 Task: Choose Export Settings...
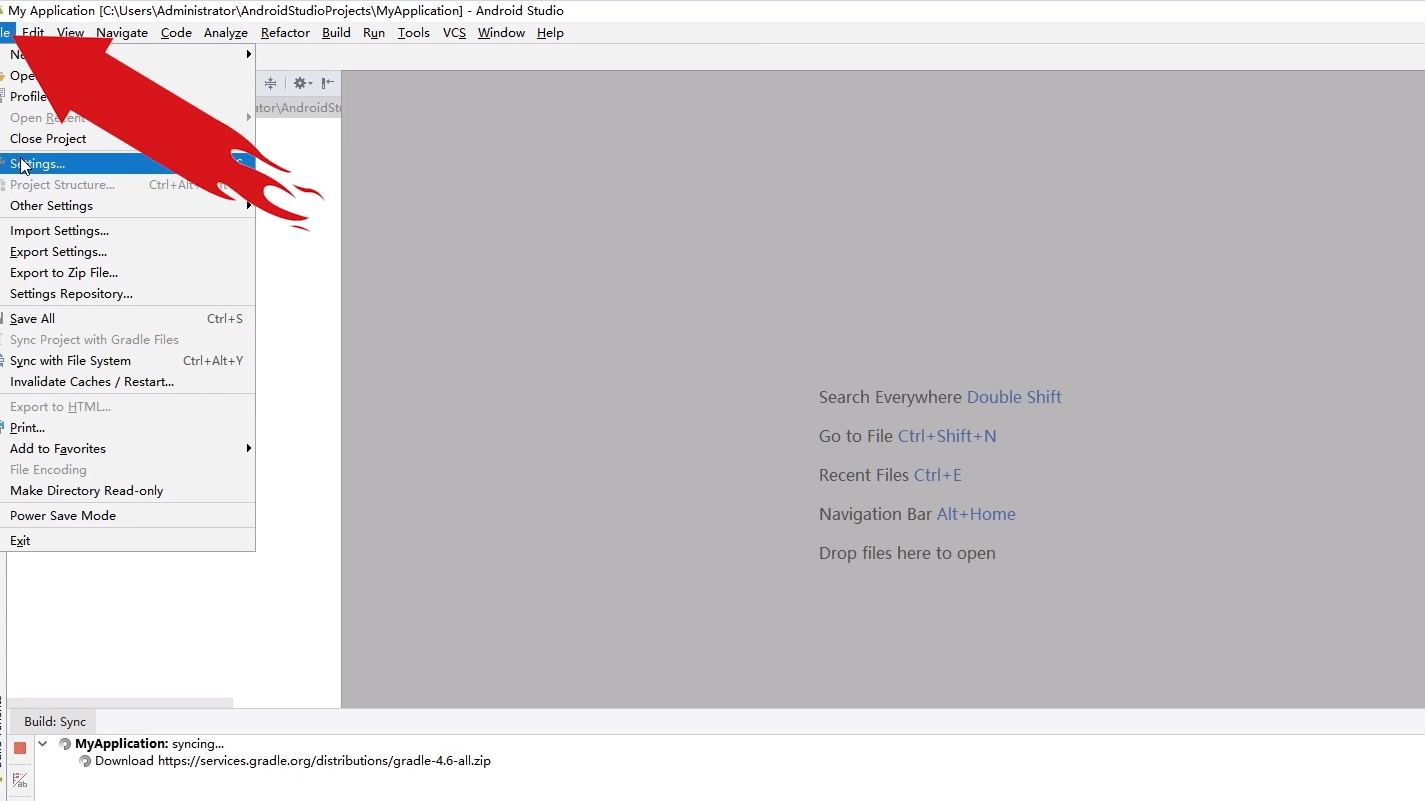[128, 252]
